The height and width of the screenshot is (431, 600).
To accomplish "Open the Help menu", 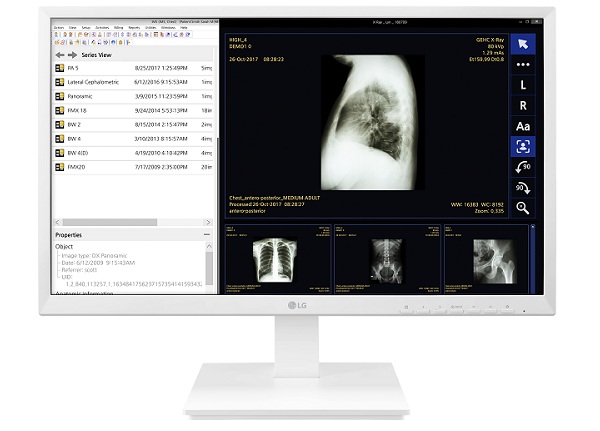I will coord(184,28).
